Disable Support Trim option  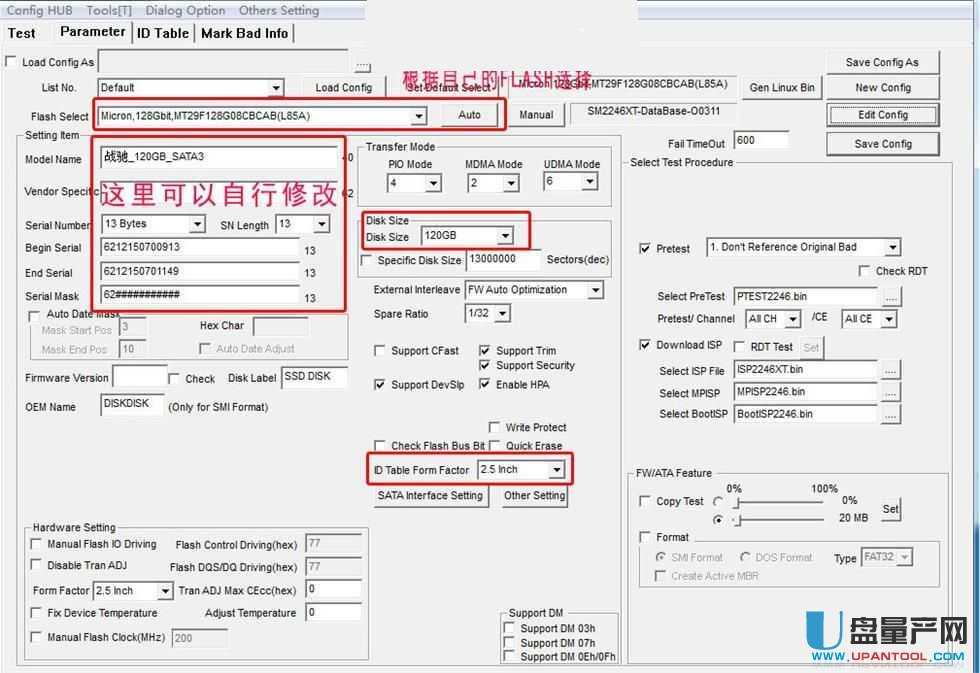click(484, 351)
